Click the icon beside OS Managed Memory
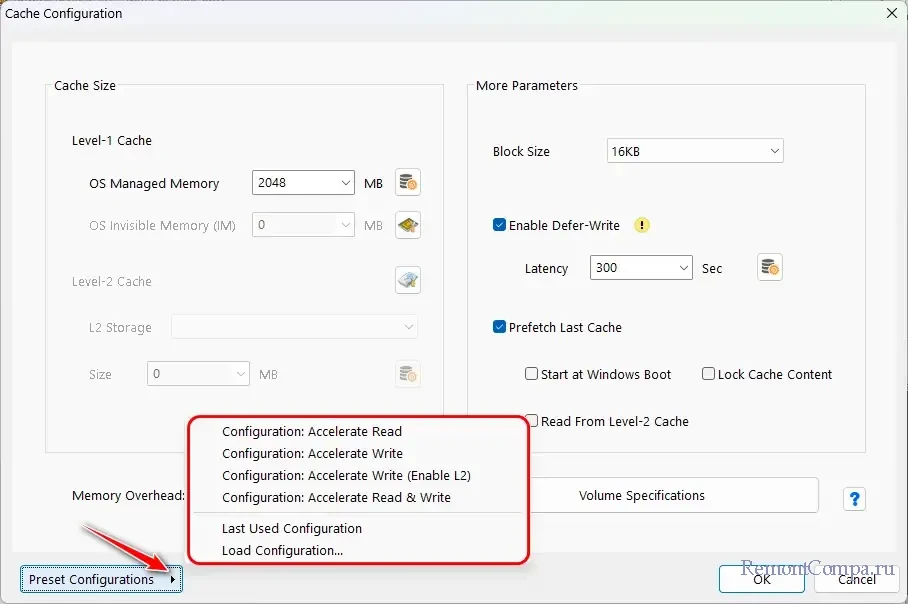 click(x=408, y=183)
